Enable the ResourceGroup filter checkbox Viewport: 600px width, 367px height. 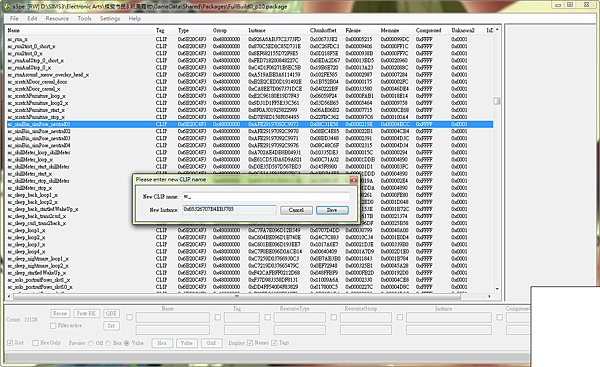tap(334, 317)
